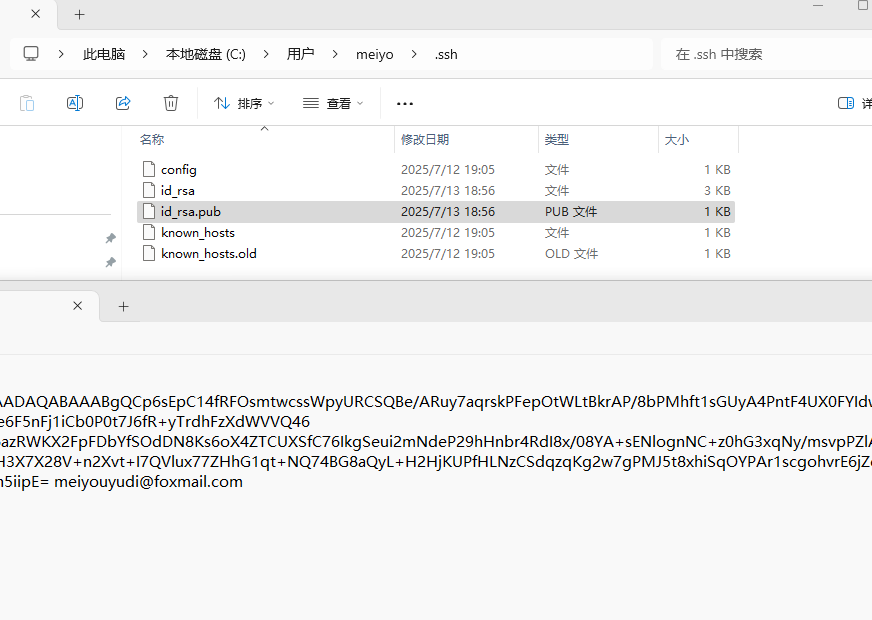Click the rename icon in toolbar
Viewport: 872px width, 620px height.
(75, 103)
